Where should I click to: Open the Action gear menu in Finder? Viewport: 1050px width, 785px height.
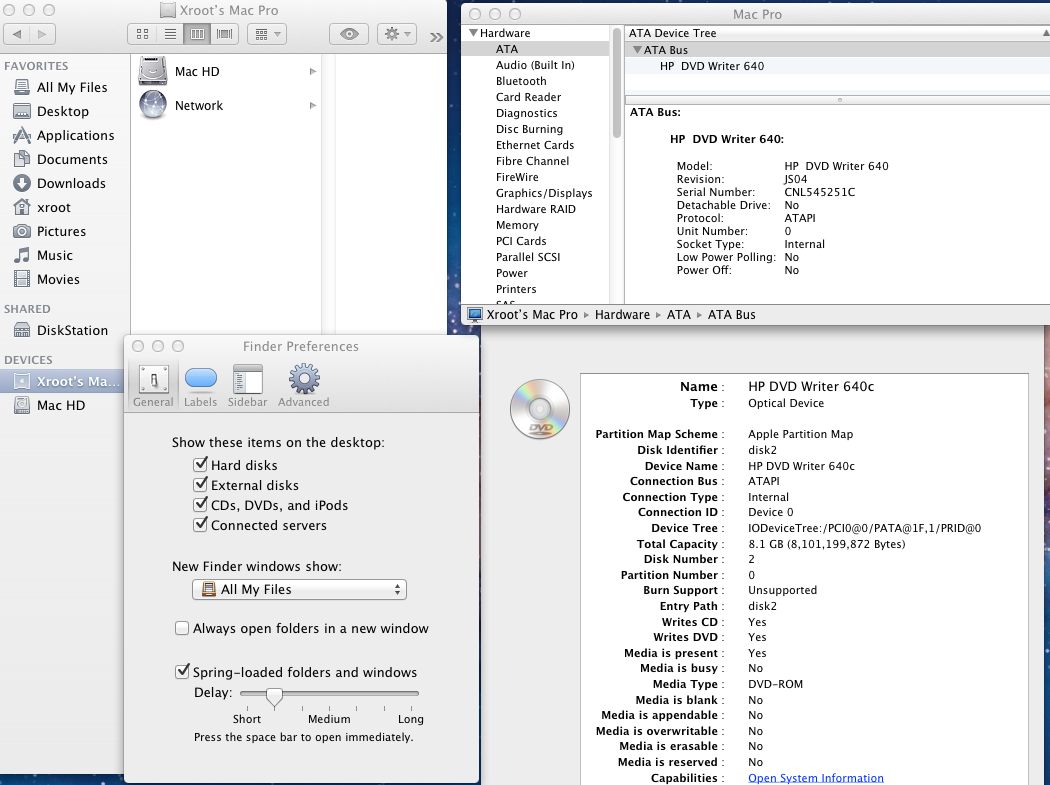[x=397, y=34]
